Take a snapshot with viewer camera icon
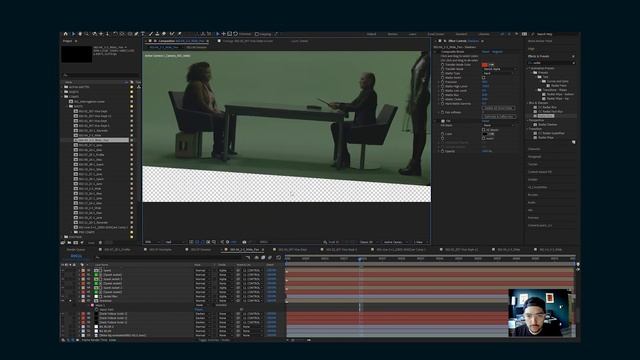640x360 pixels. (244, 242)
